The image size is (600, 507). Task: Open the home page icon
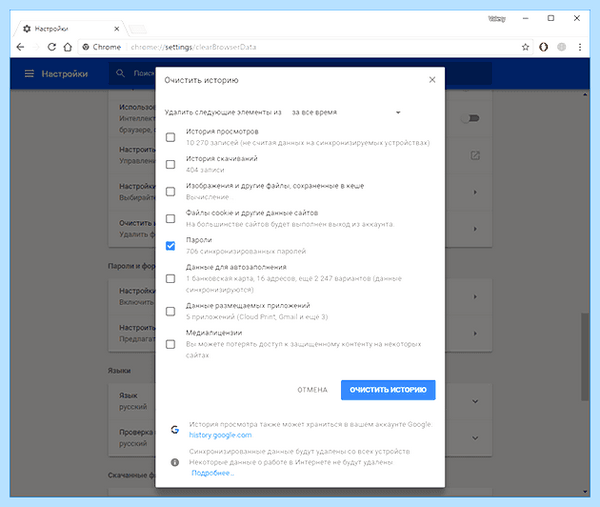(x=68, y=47)
